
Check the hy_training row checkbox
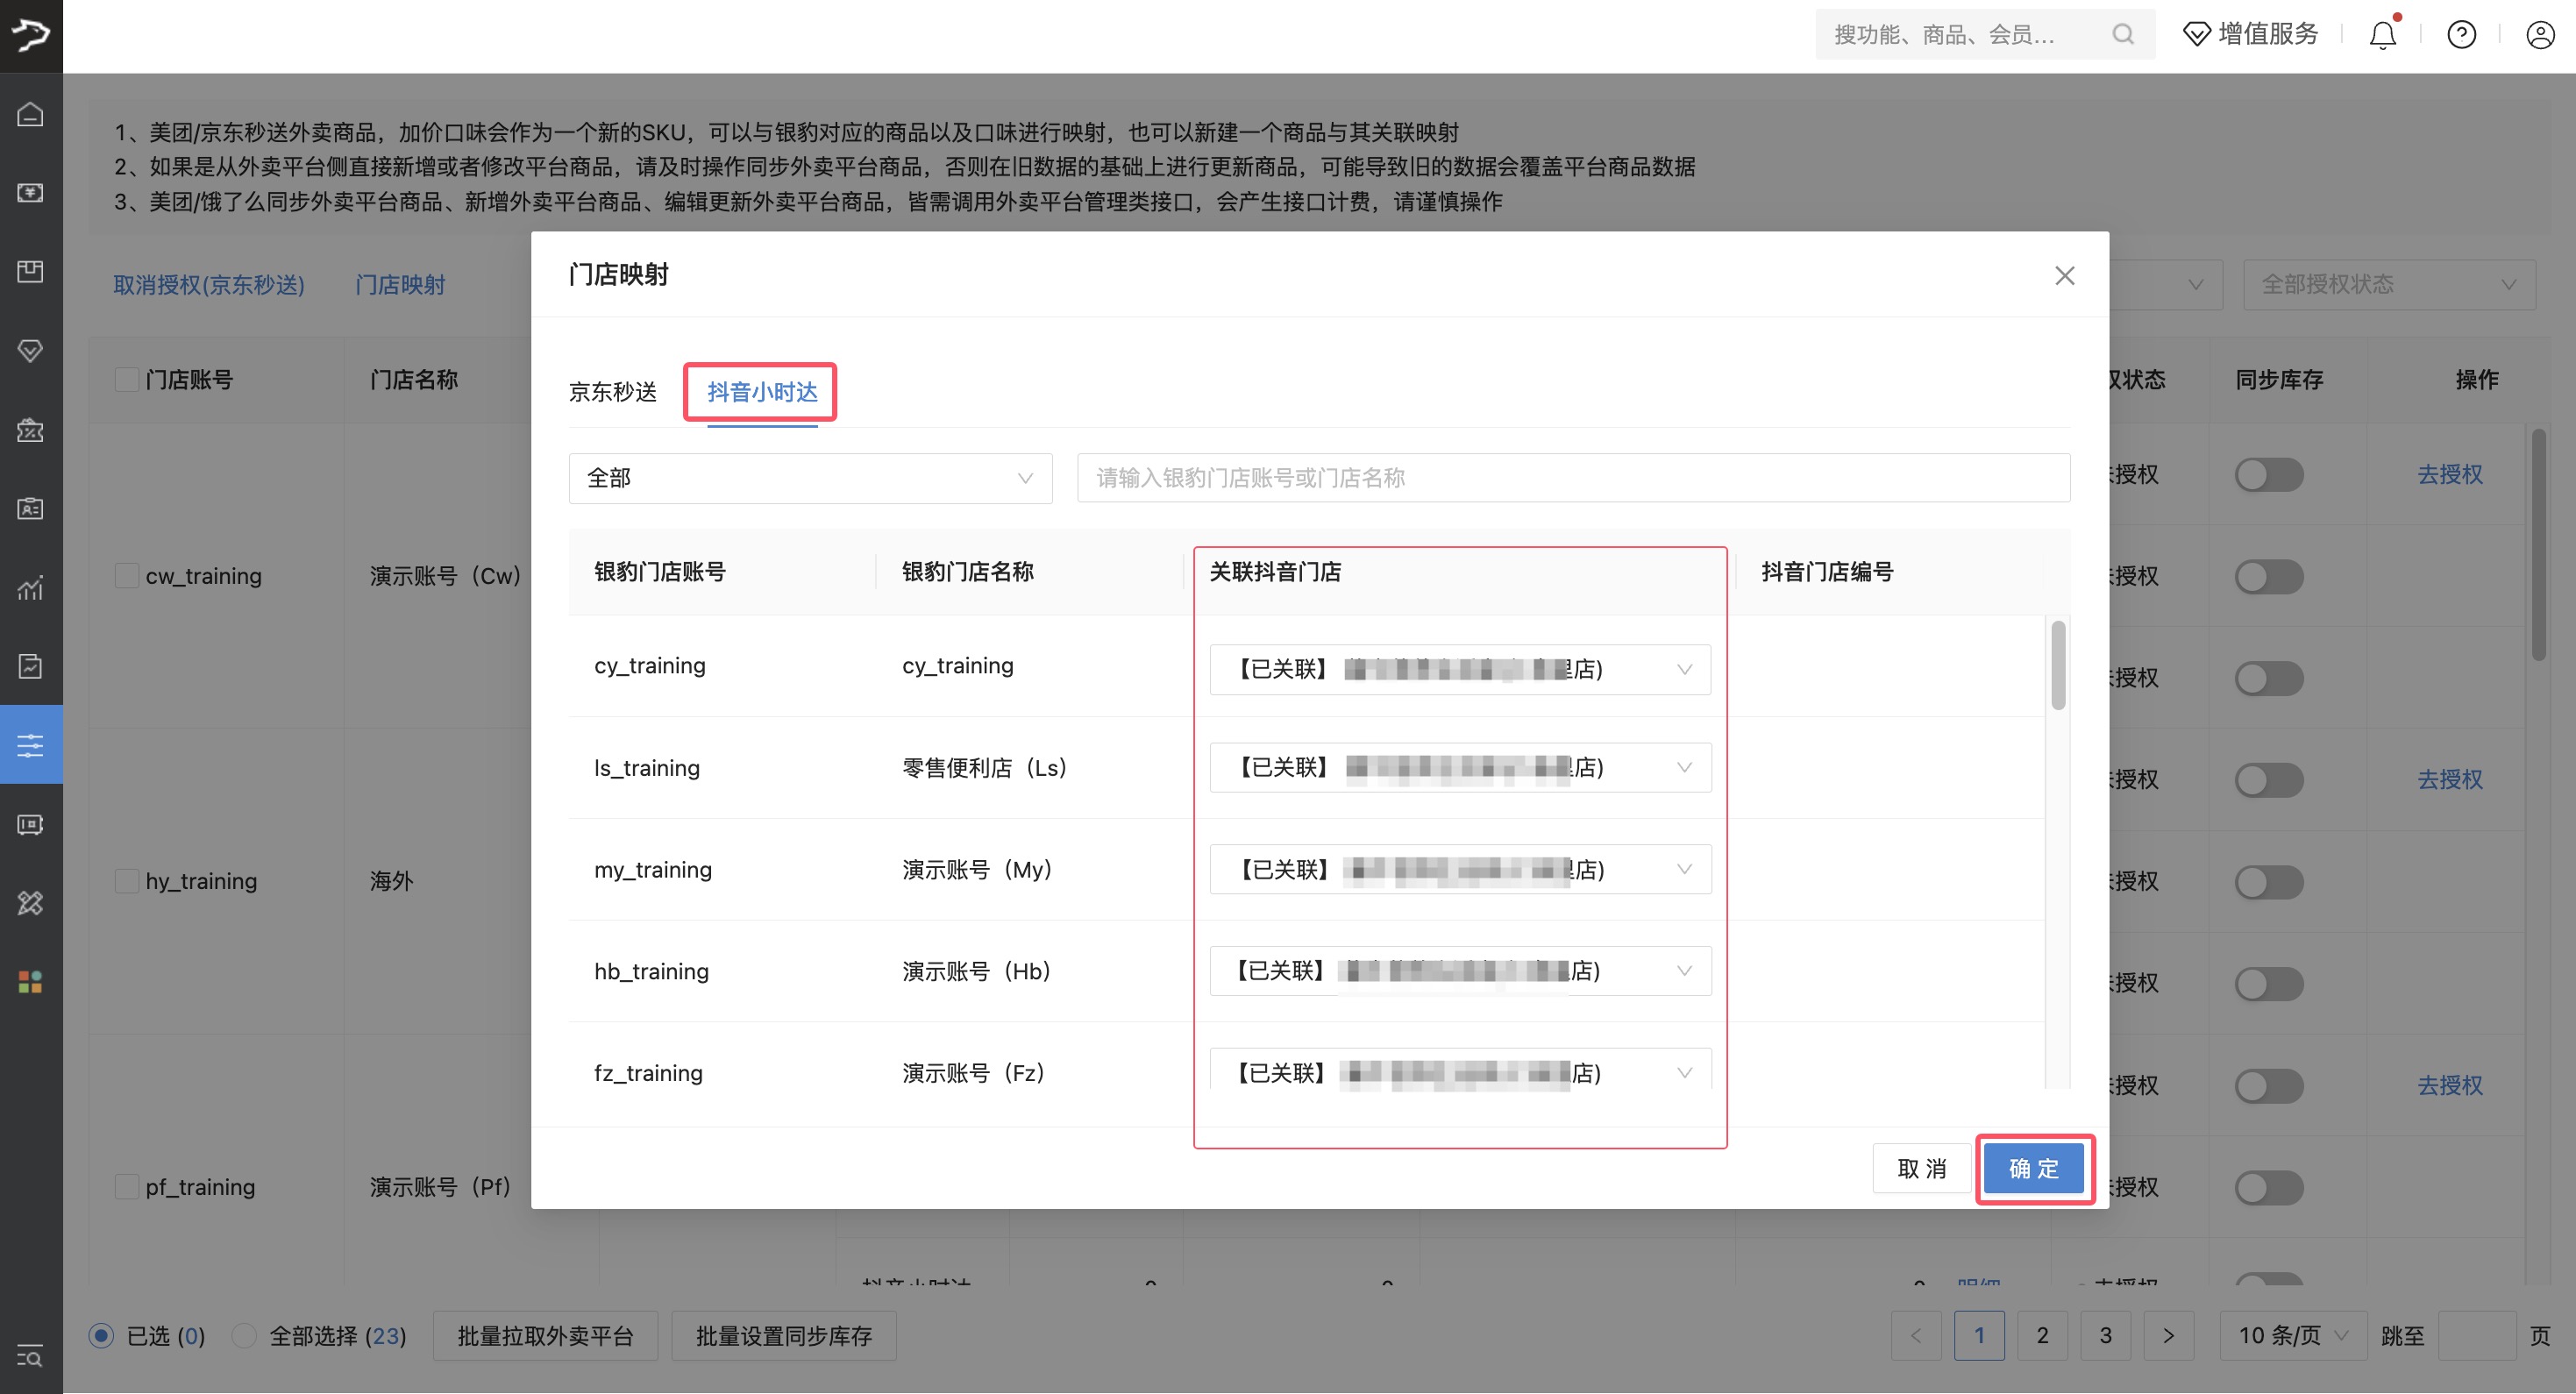[x=127, y=881]
